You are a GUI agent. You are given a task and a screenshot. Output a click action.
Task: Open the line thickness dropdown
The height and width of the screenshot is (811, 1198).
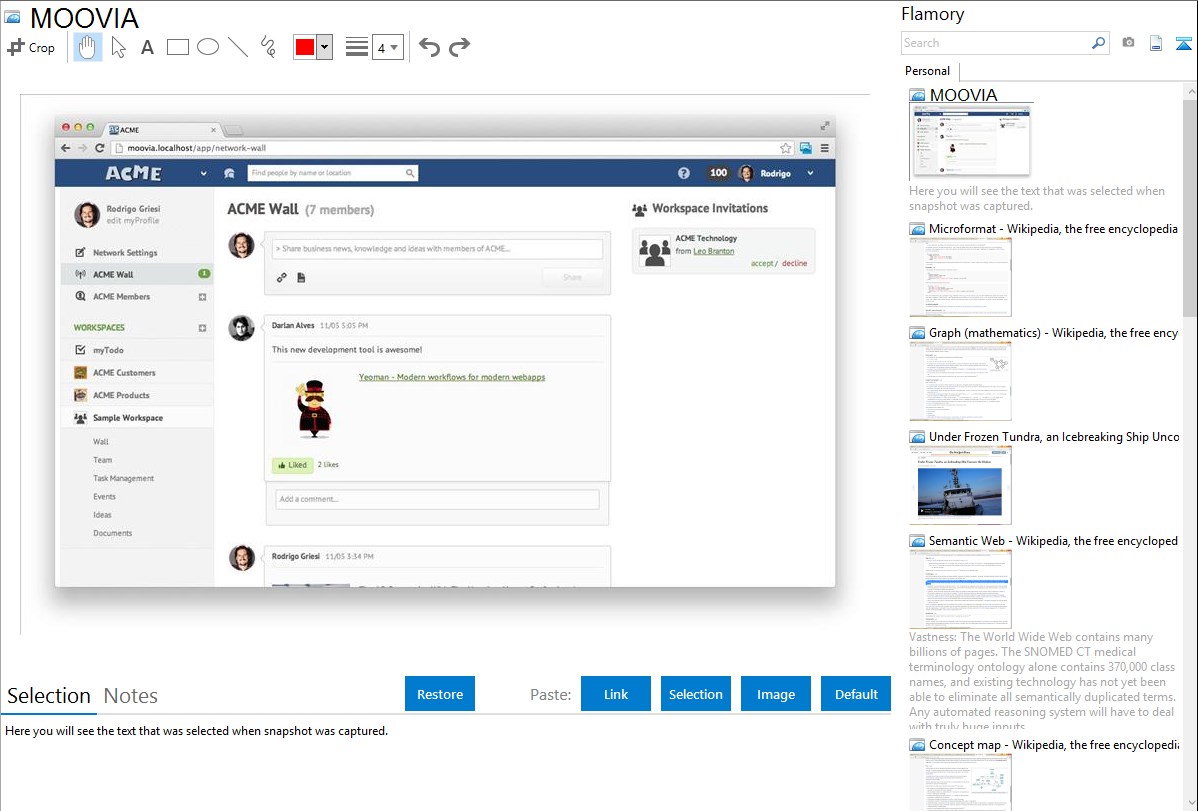(x=387, y=47)
